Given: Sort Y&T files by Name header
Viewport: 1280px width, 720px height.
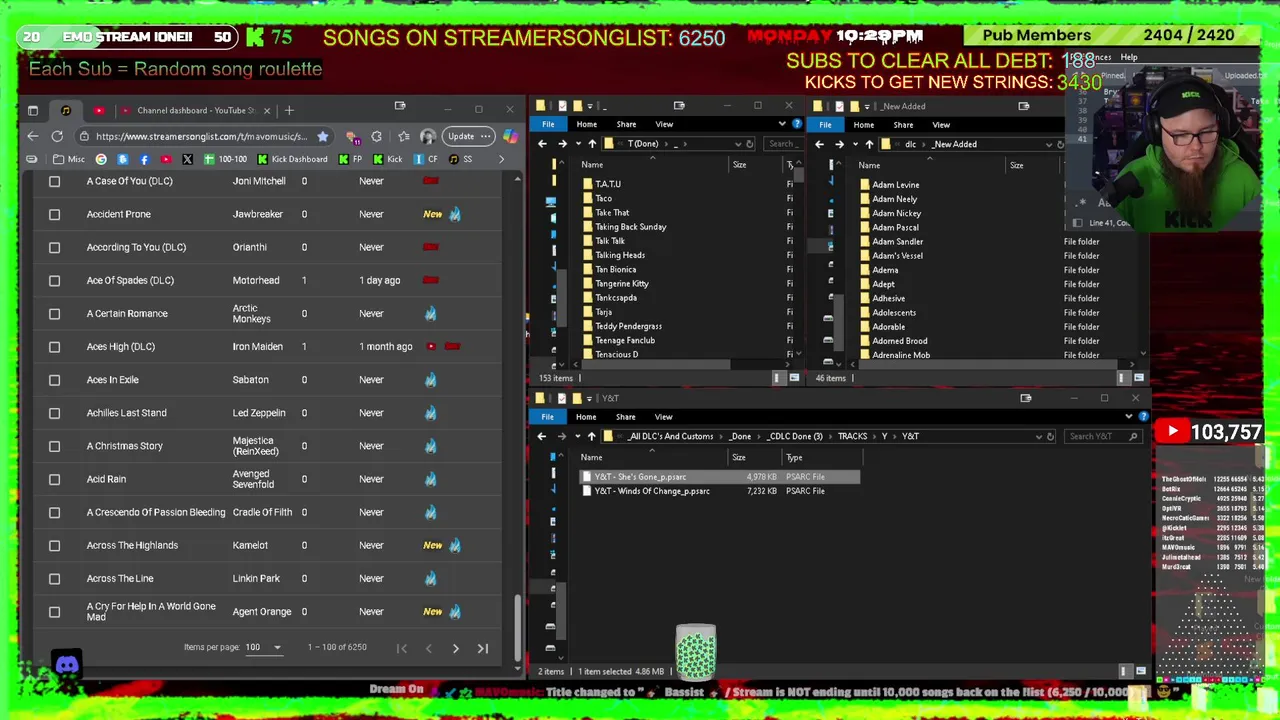Looking at the screenshot, I should [592, 457].
